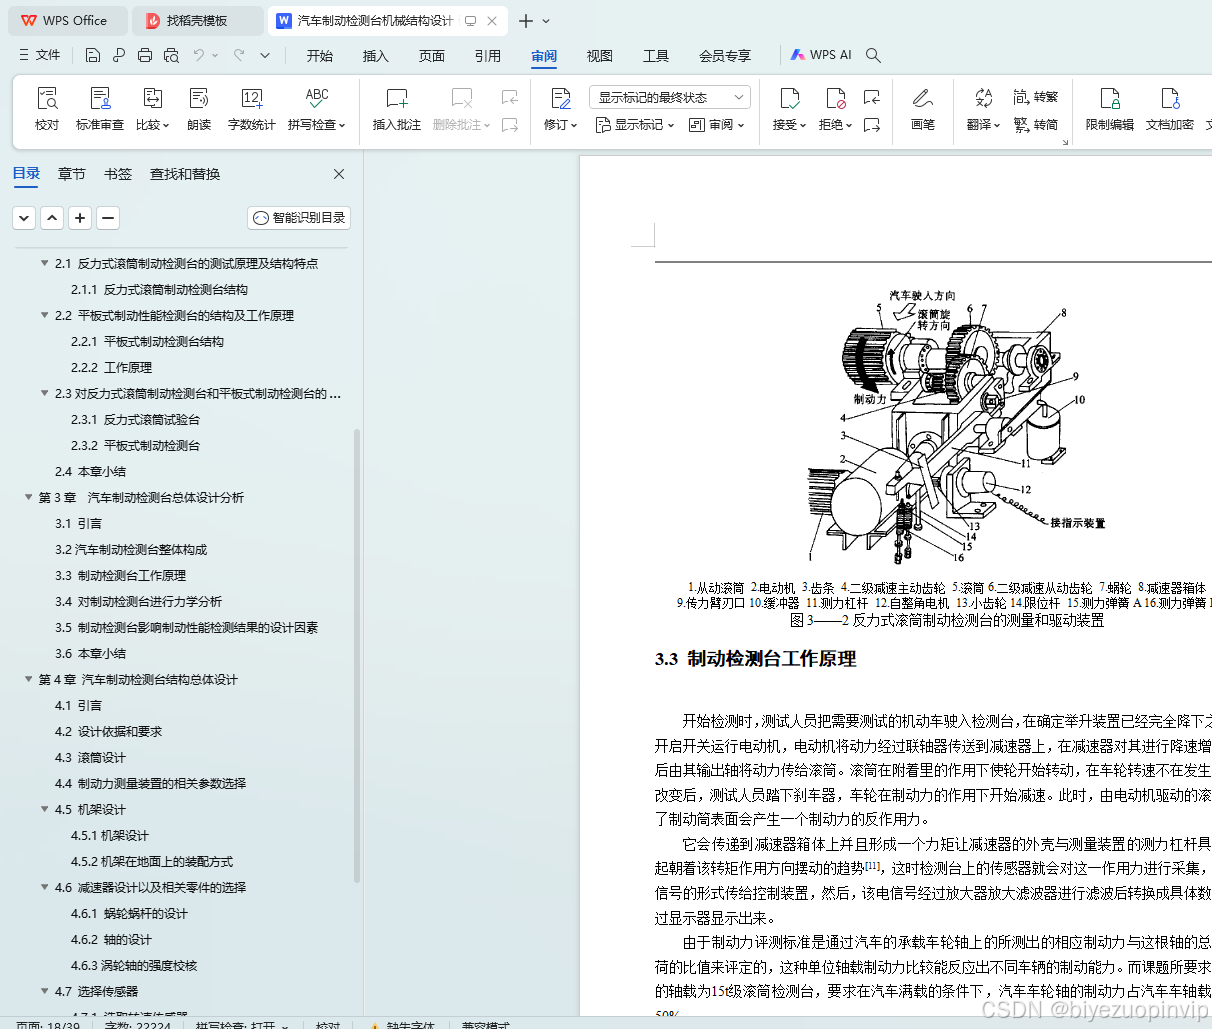Open the 审阅 pane dropdown
The height and width of the screenshot is (1029, 1212).
pos(716,124)
